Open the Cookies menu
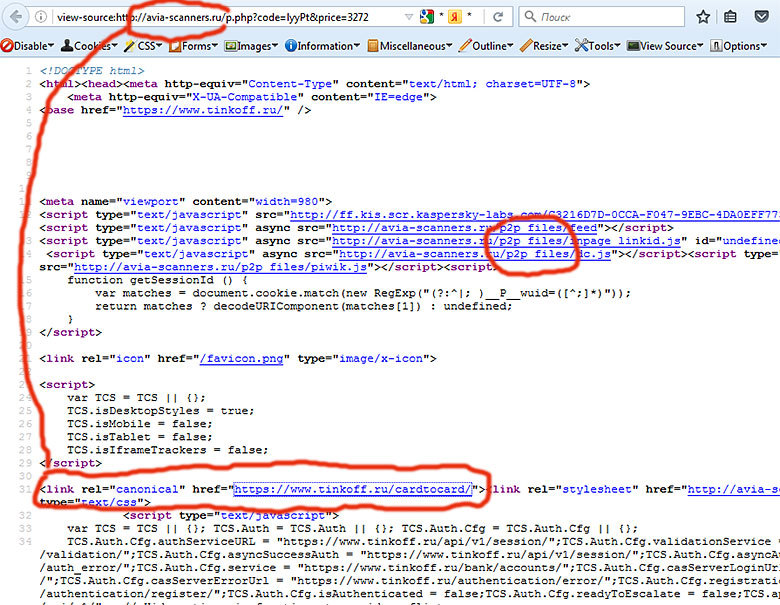This screenshot has height=605, width=780. [89, 46]
